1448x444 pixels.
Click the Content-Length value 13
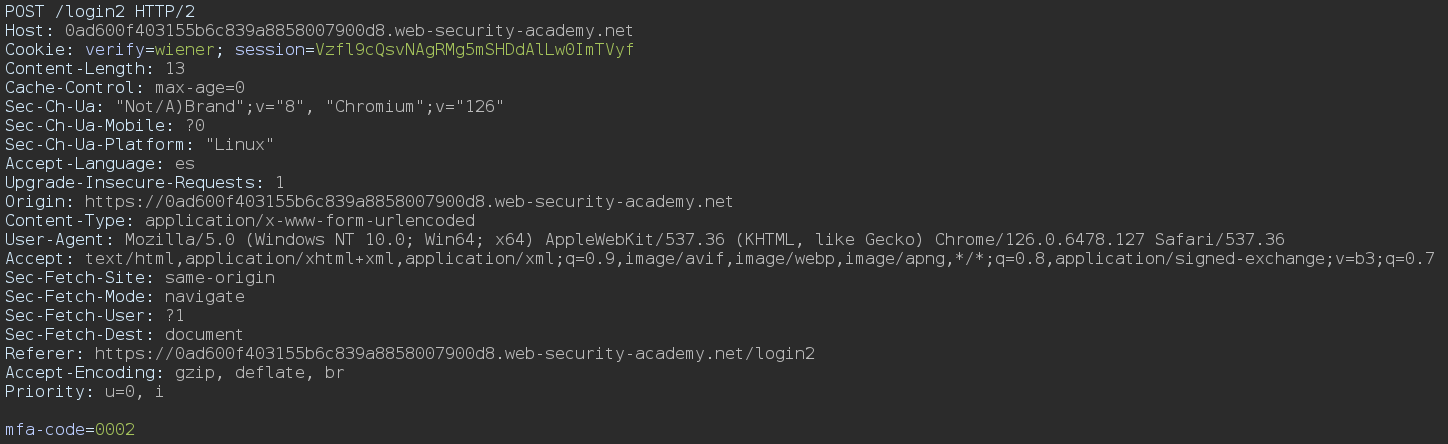click(174, 68)
